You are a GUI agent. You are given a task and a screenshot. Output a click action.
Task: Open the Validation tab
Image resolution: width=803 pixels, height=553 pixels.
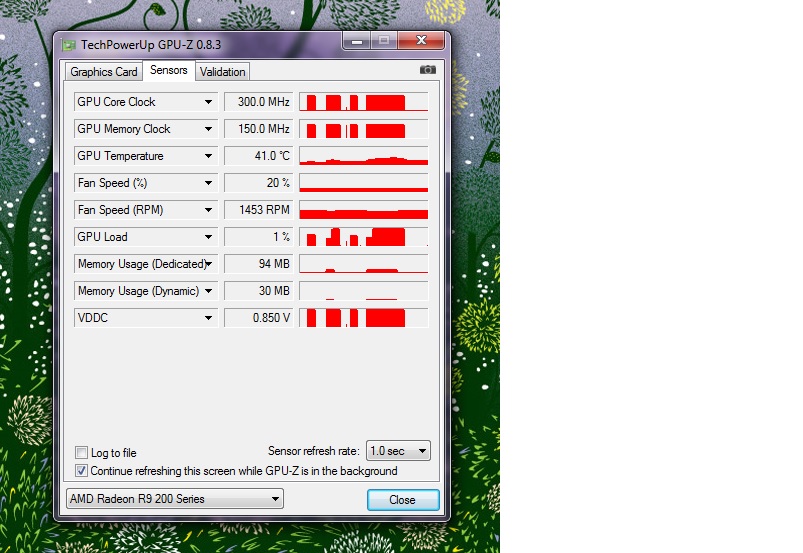(222, 72)
